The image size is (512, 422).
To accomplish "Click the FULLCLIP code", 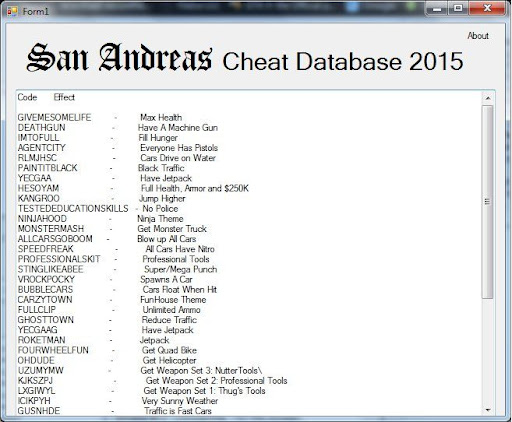I will pos(37,309).
